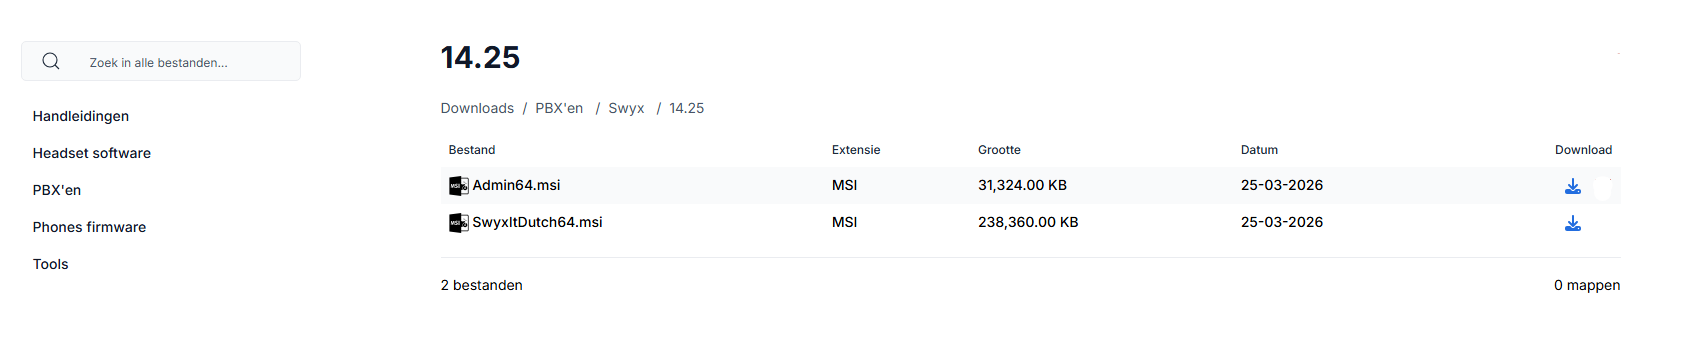Image resolution: width=1685 pixels, height=360 pixels.
Task: Click the search magnifier icon
Action: [x=51, y=61]
